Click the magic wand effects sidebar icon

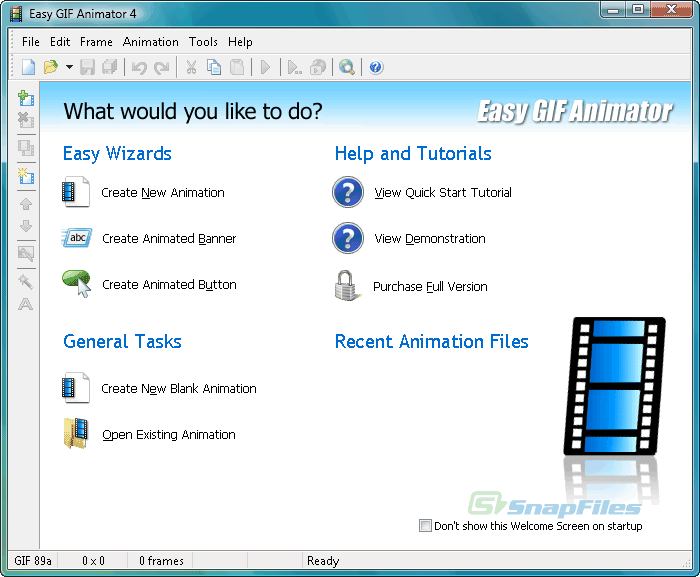coord(26,282)
